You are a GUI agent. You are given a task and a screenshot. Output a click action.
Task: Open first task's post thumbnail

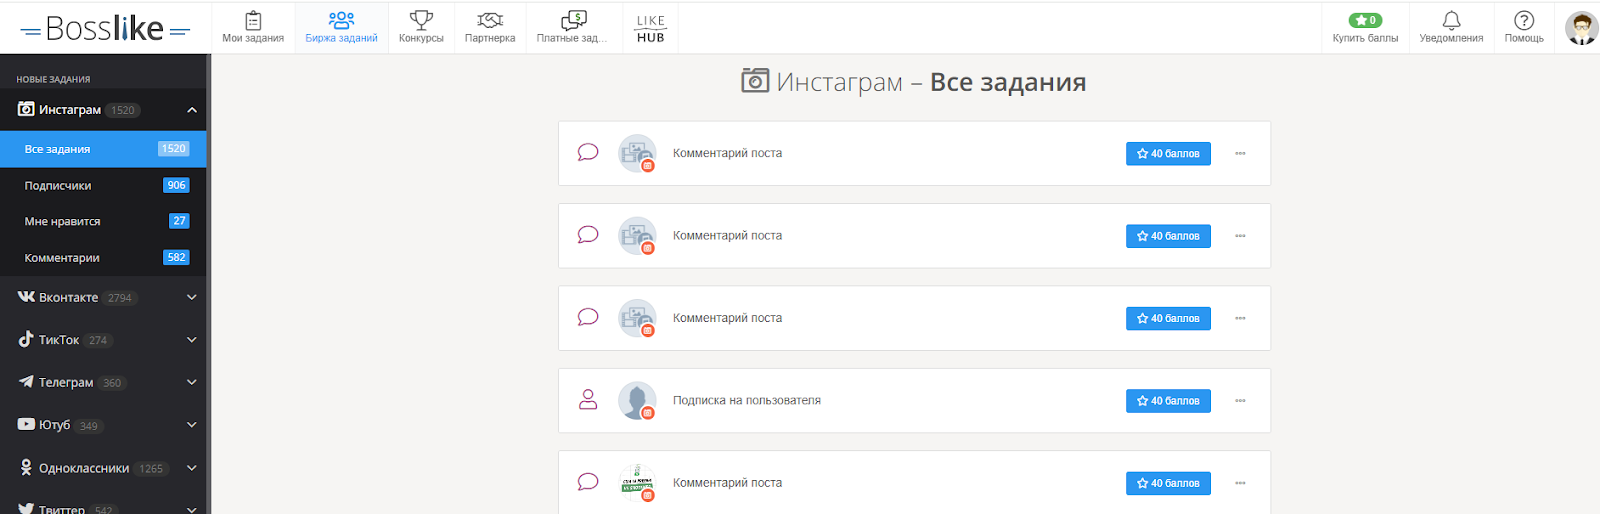(x=637, y=153)
